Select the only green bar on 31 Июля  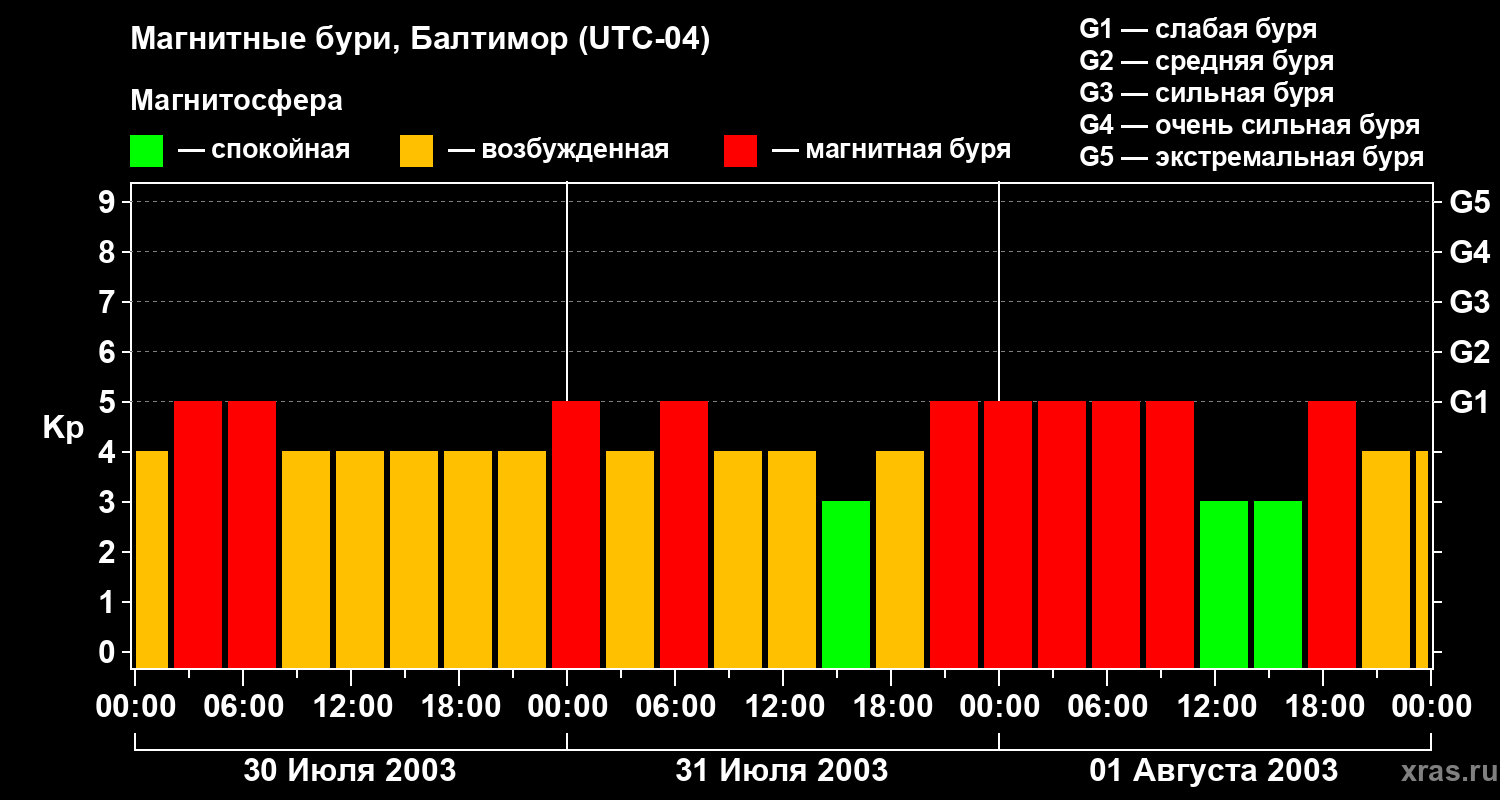(846, 584)
